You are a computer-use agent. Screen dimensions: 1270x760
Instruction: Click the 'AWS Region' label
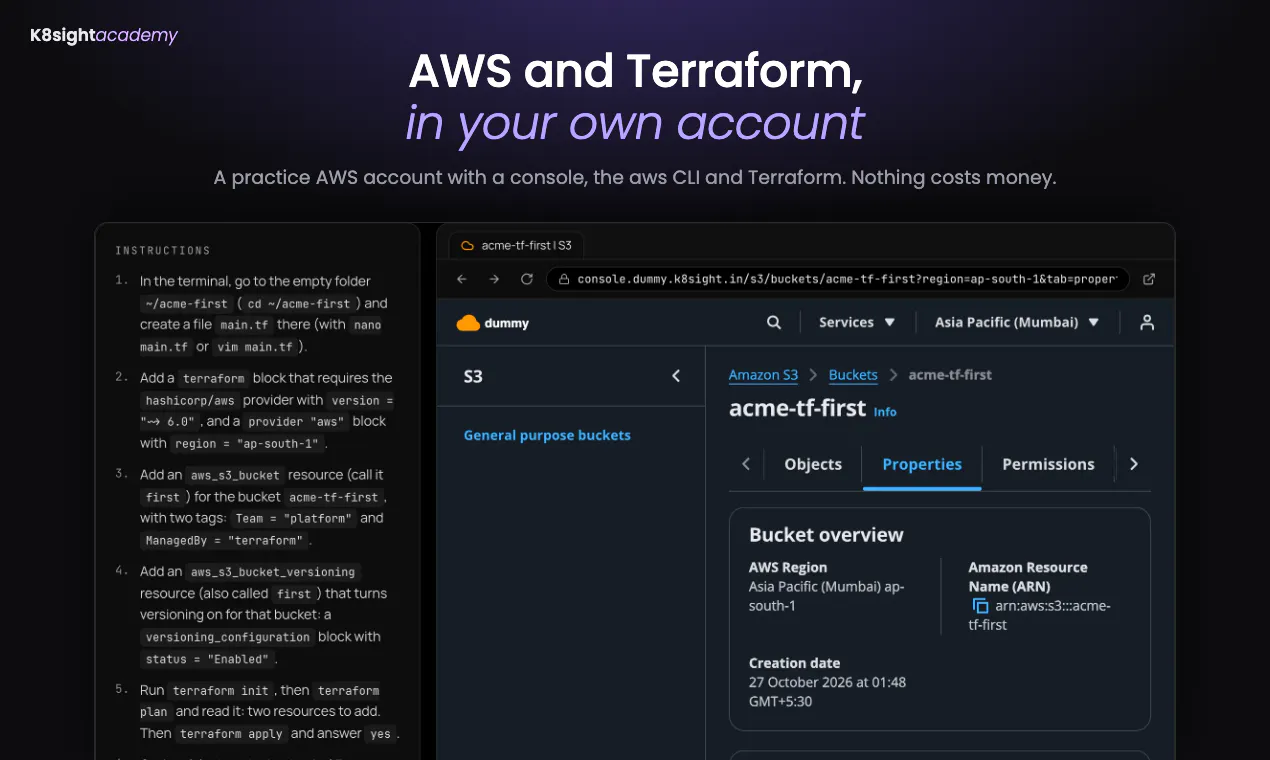[788, 568]
